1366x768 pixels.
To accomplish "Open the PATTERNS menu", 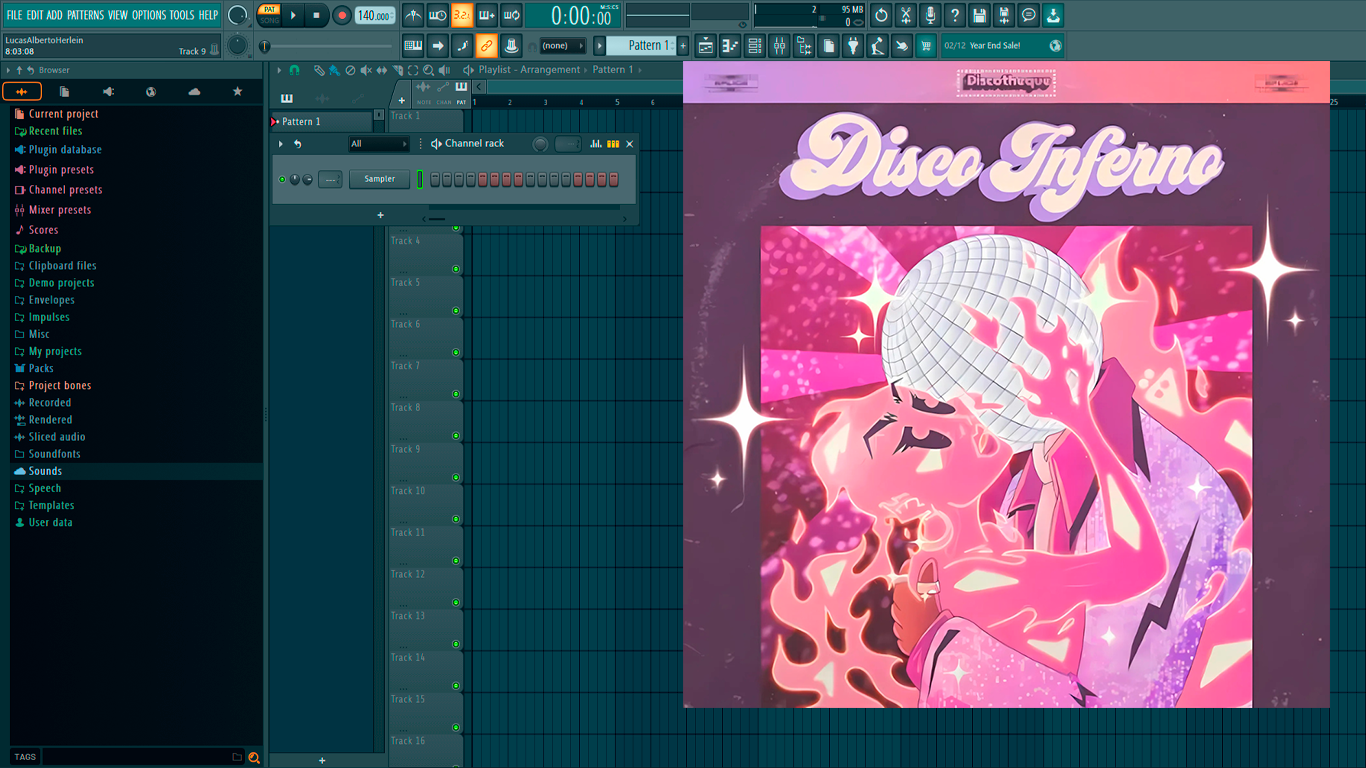I will pyautogui.click(x=85, y=15).
